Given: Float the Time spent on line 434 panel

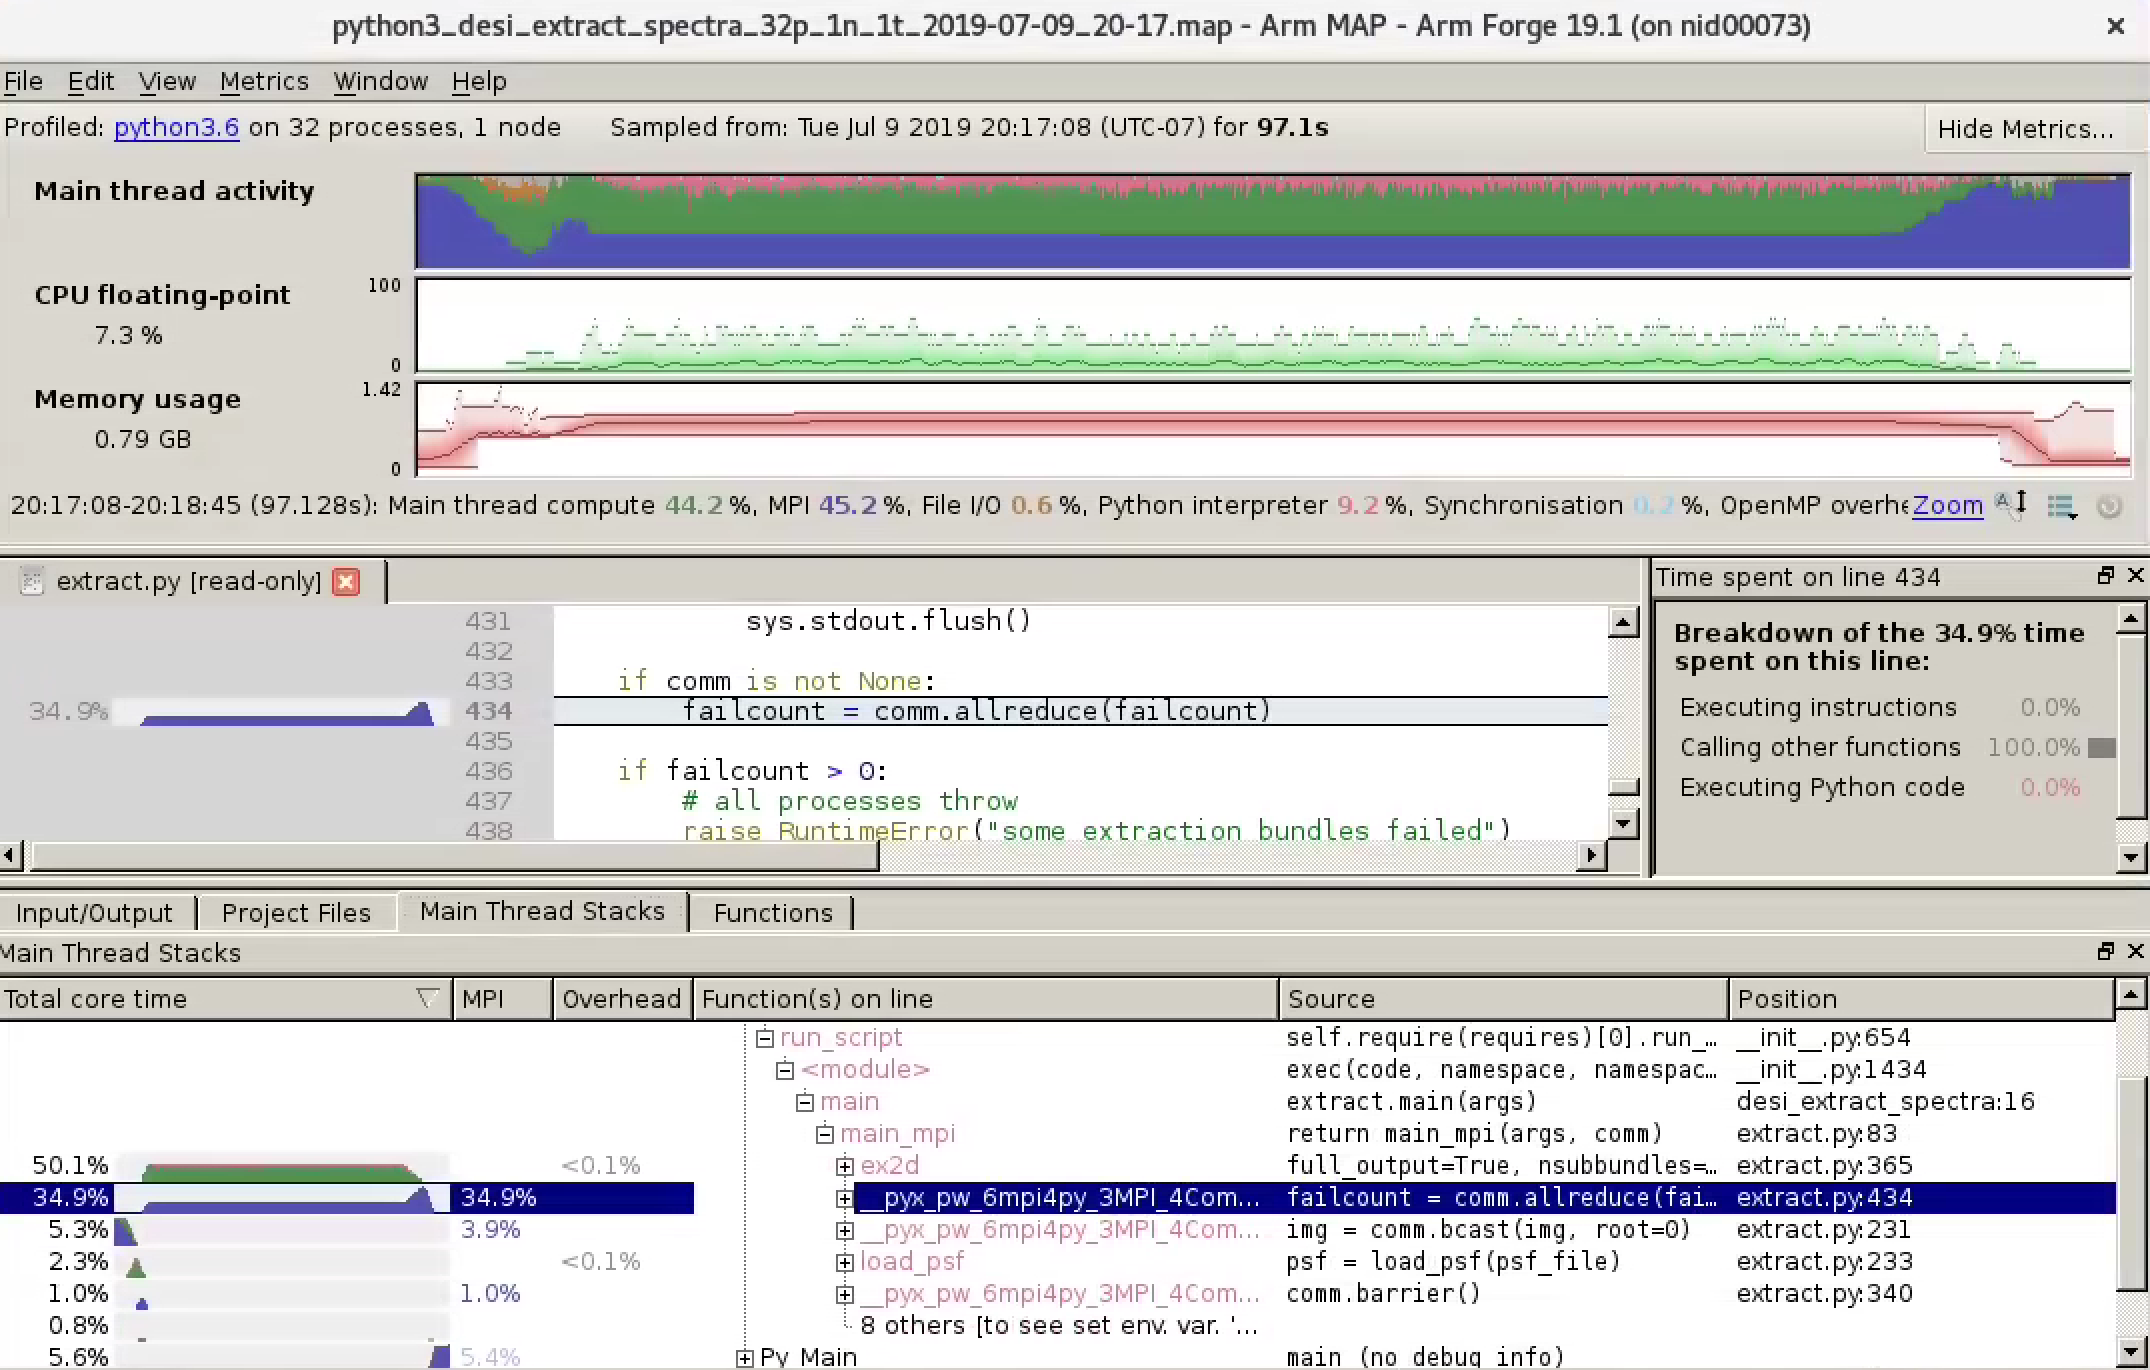Looking at the screenshot, I should (x=2106, y=576).
